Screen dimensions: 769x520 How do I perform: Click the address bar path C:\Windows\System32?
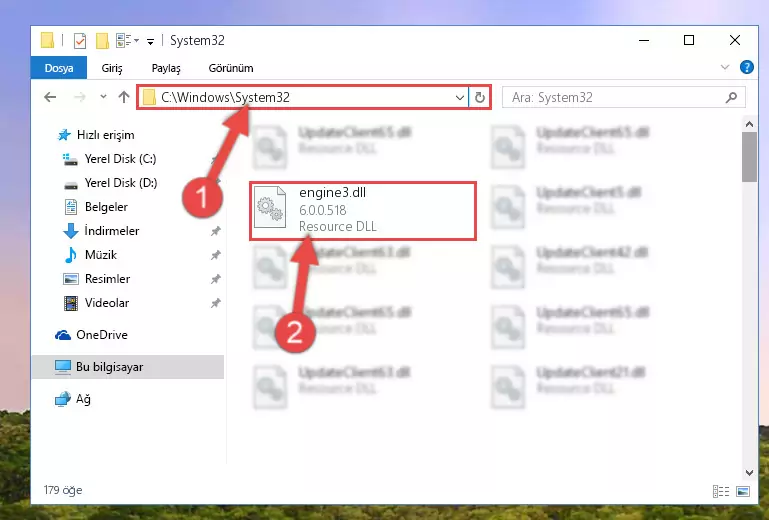pyautogui.click(x=226, y=97)
